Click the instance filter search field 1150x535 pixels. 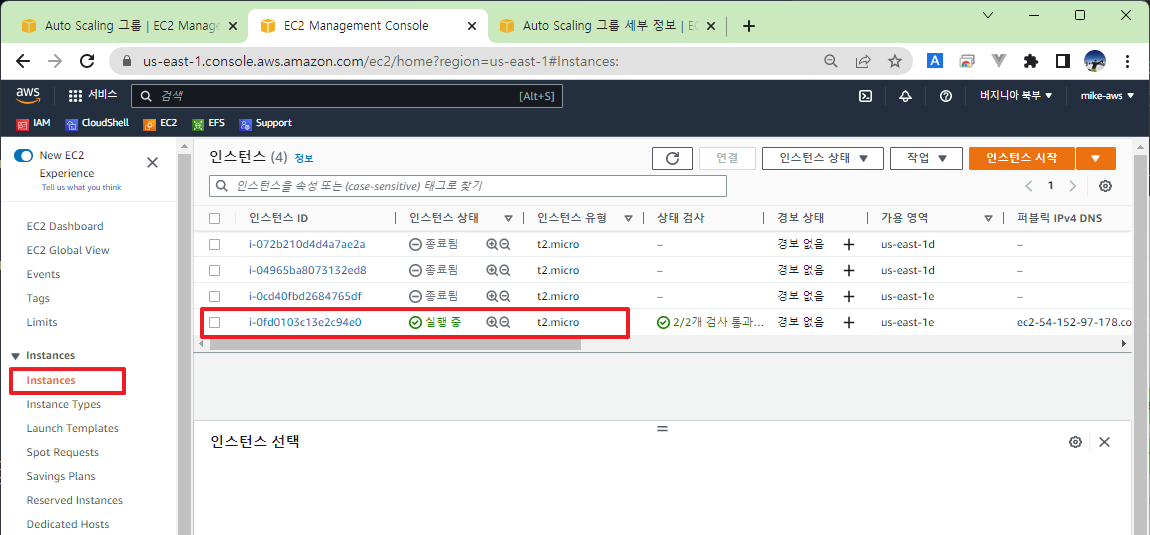pyautogui.click(x=468, y=186)
